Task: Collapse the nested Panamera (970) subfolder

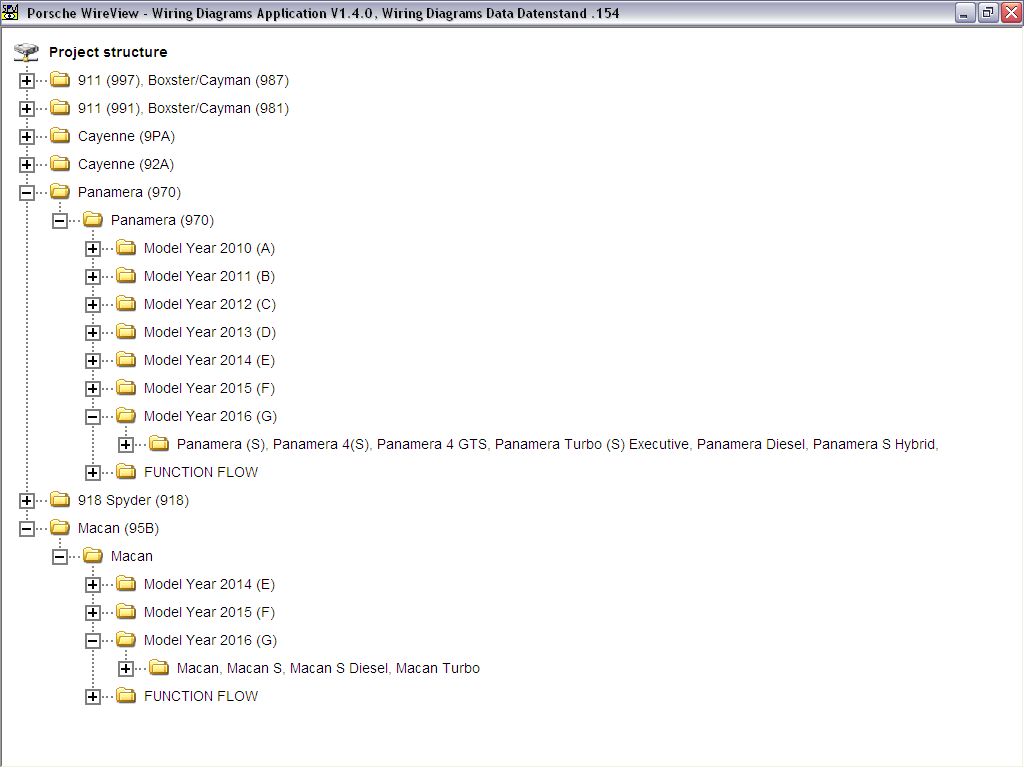Action: [x=59, y=221]
